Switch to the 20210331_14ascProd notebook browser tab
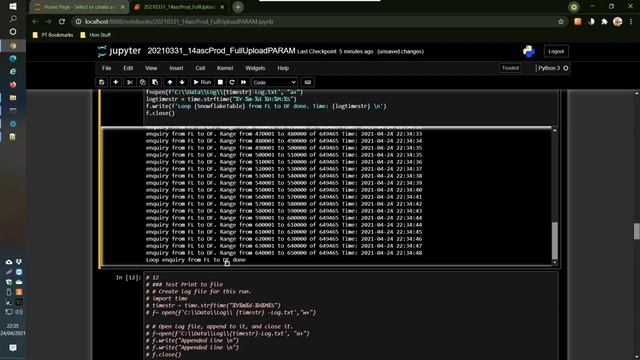 click(x=179, y=7)
